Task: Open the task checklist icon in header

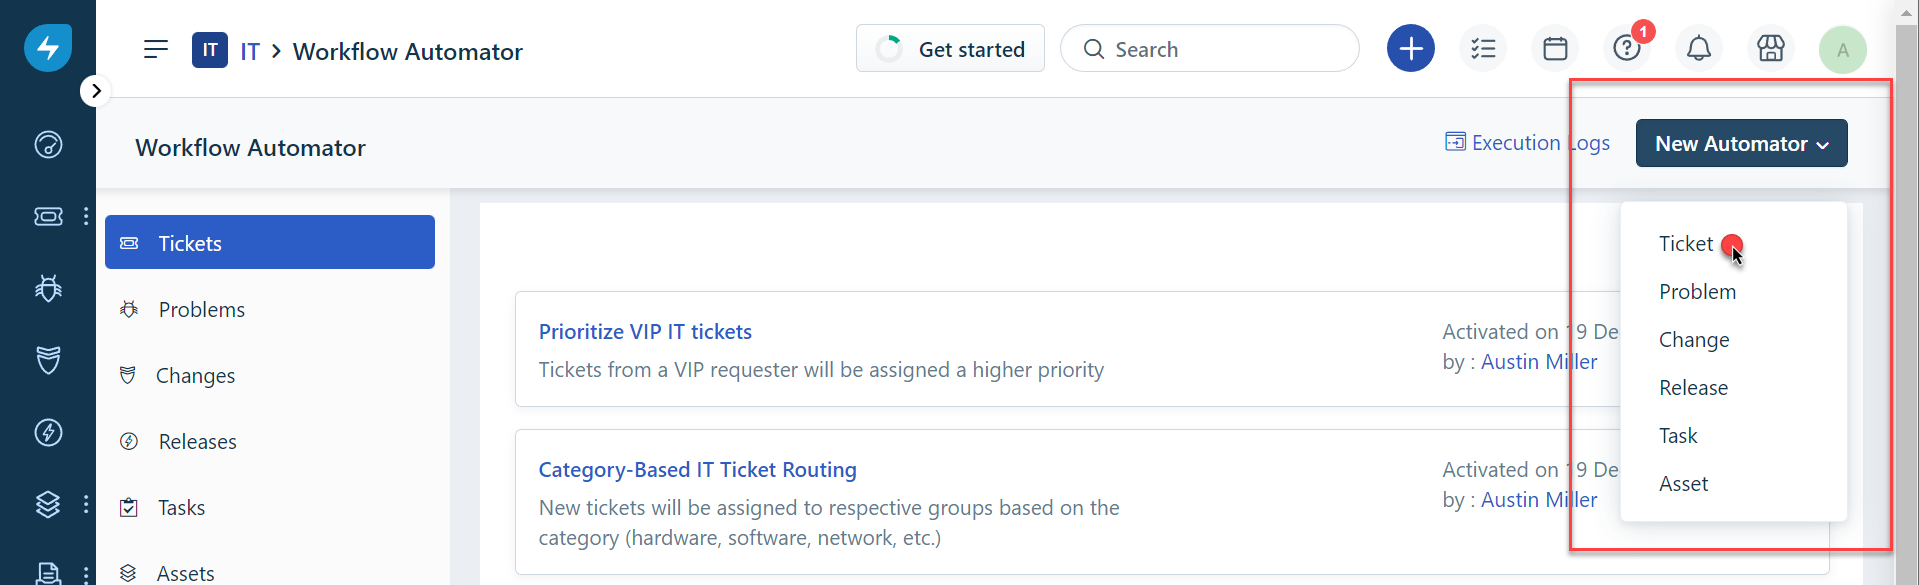Action: point(1483,49)
